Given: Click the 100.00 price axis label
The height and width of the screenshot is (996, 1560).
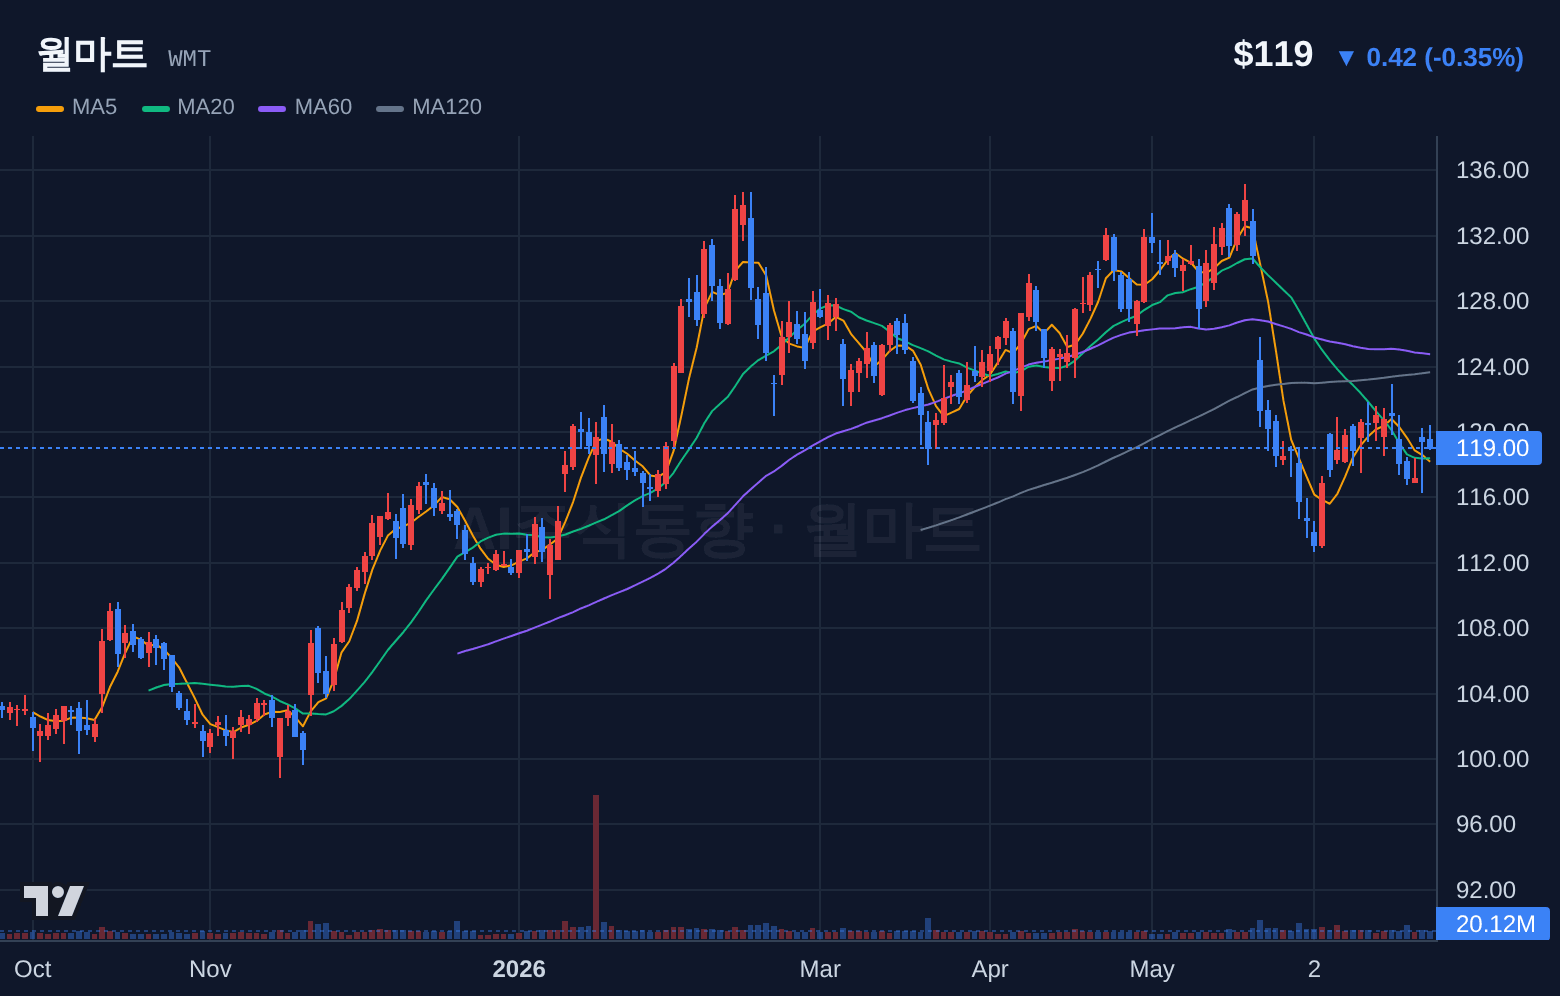Looking at the screenshot, I should point(1492,759).
